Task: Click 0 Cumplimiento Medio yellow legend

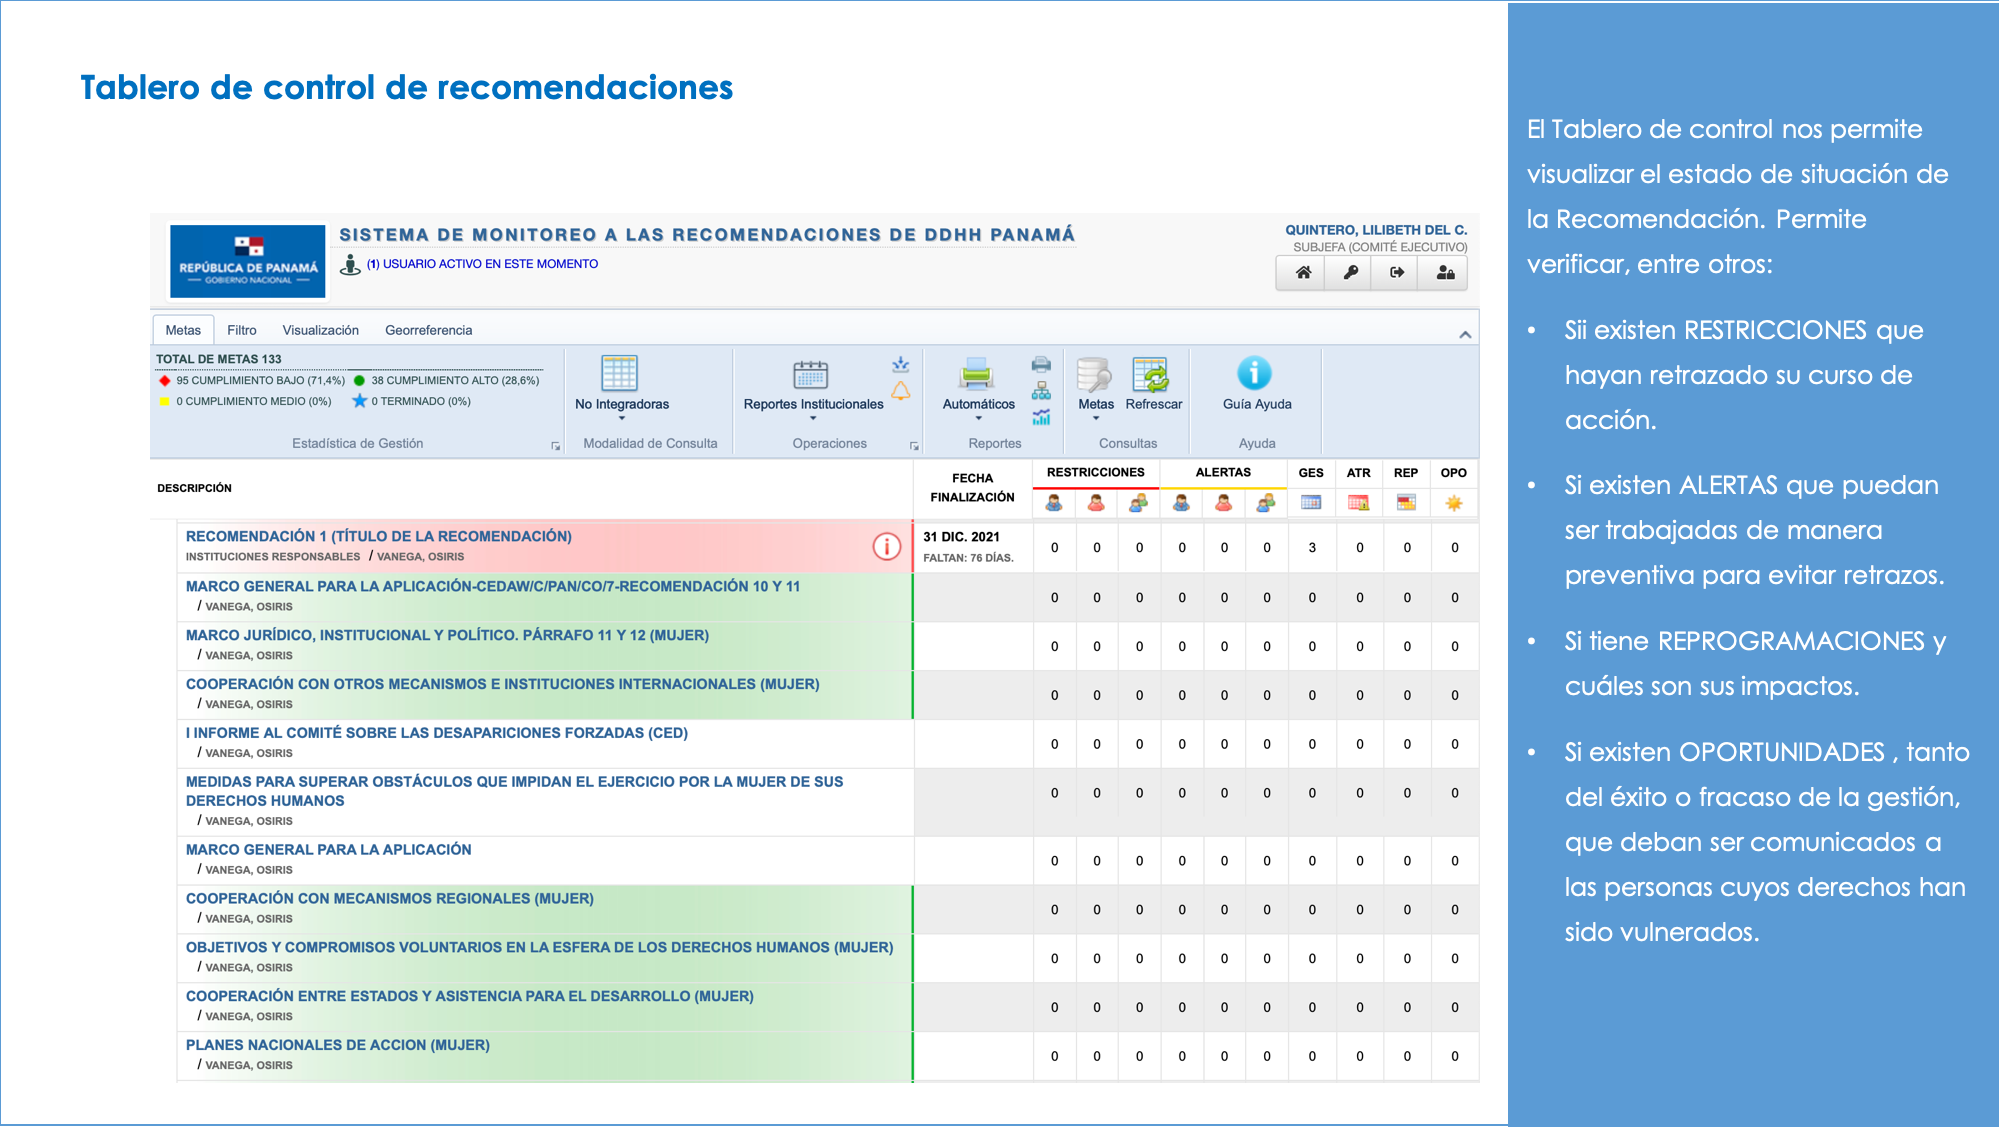Action: pyautogui.click(x=245, y=401)
